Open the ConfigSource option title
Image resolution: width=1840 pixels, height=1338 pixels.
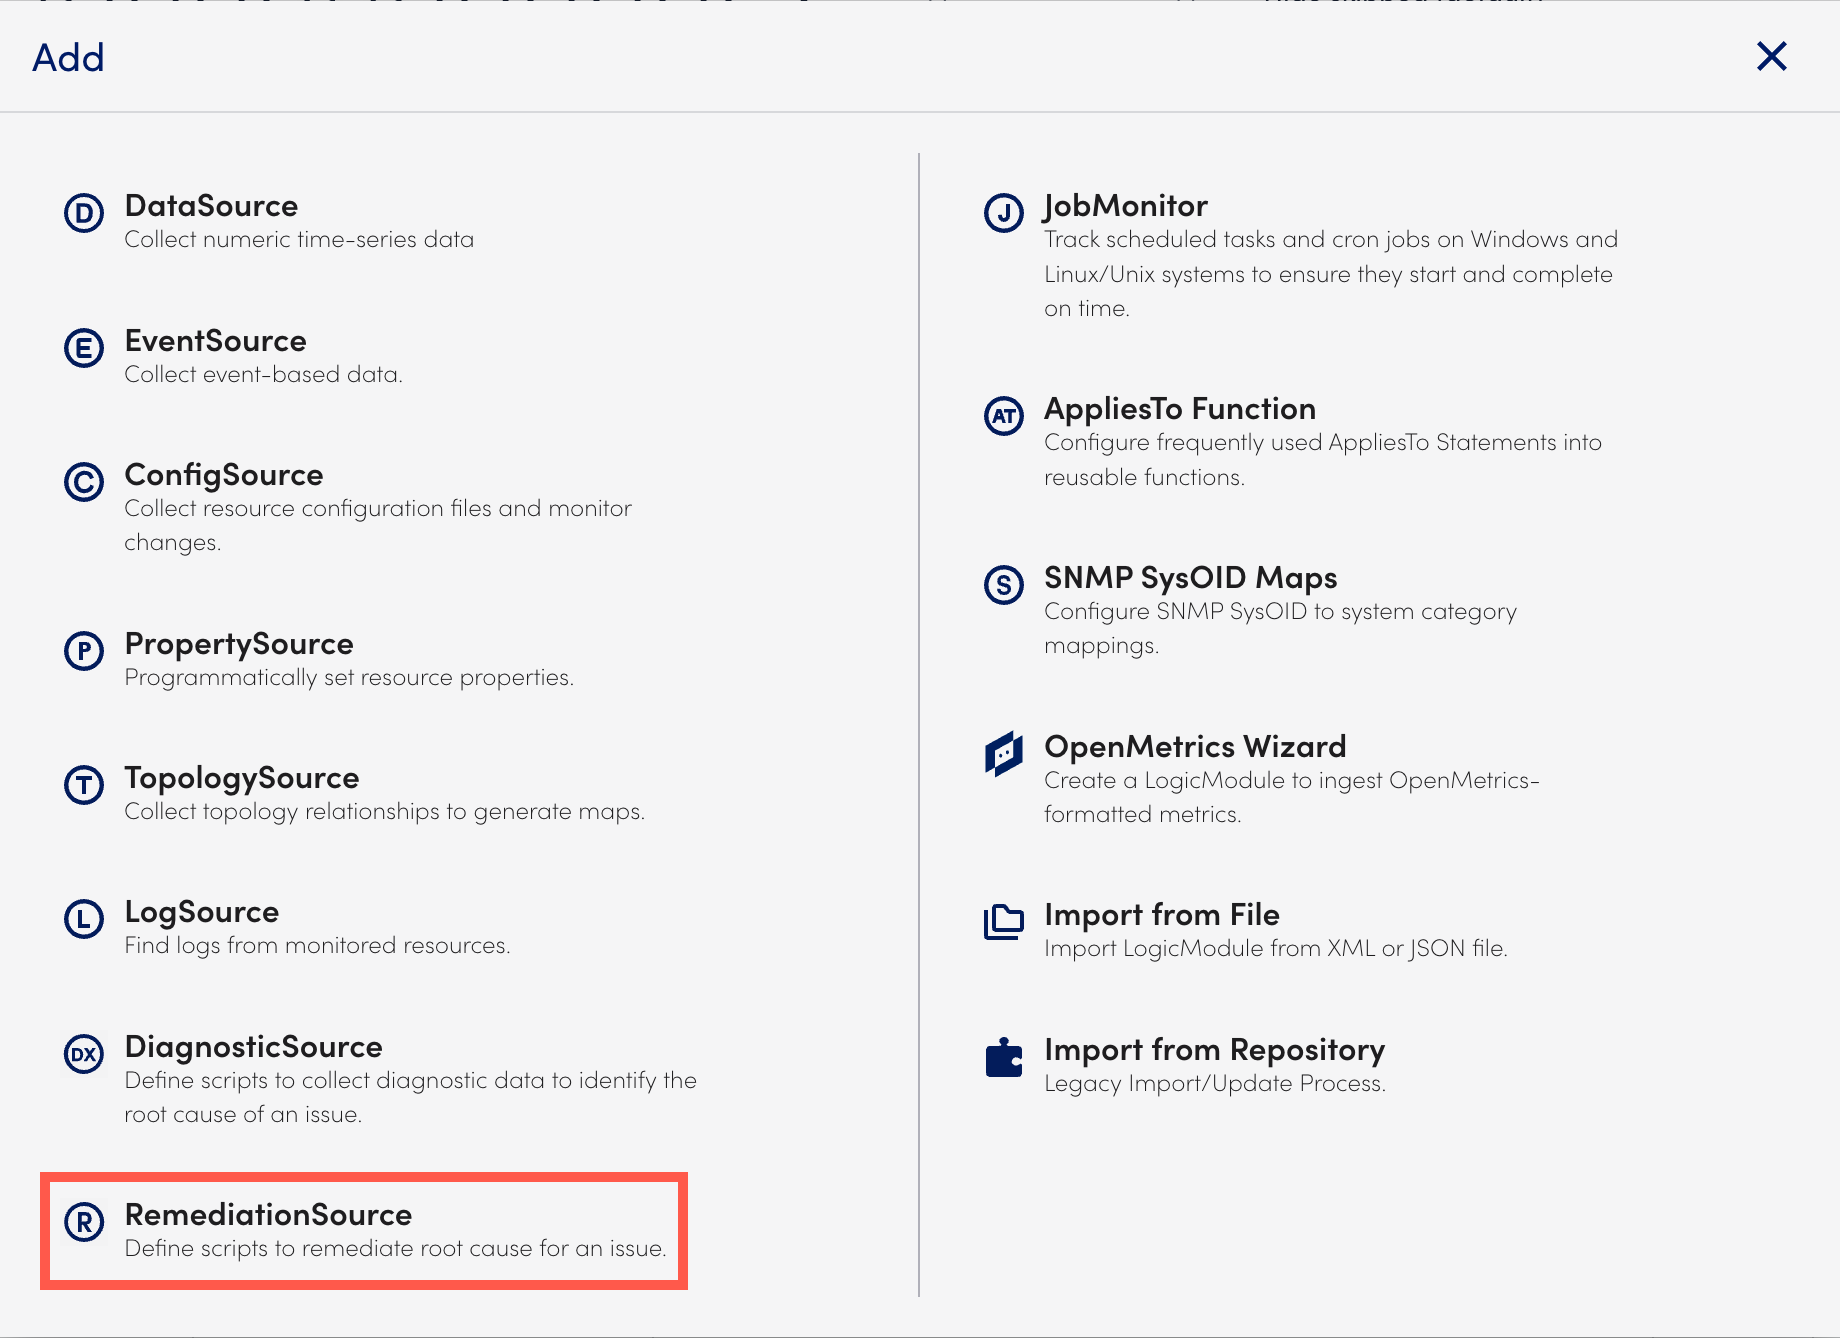224,475
